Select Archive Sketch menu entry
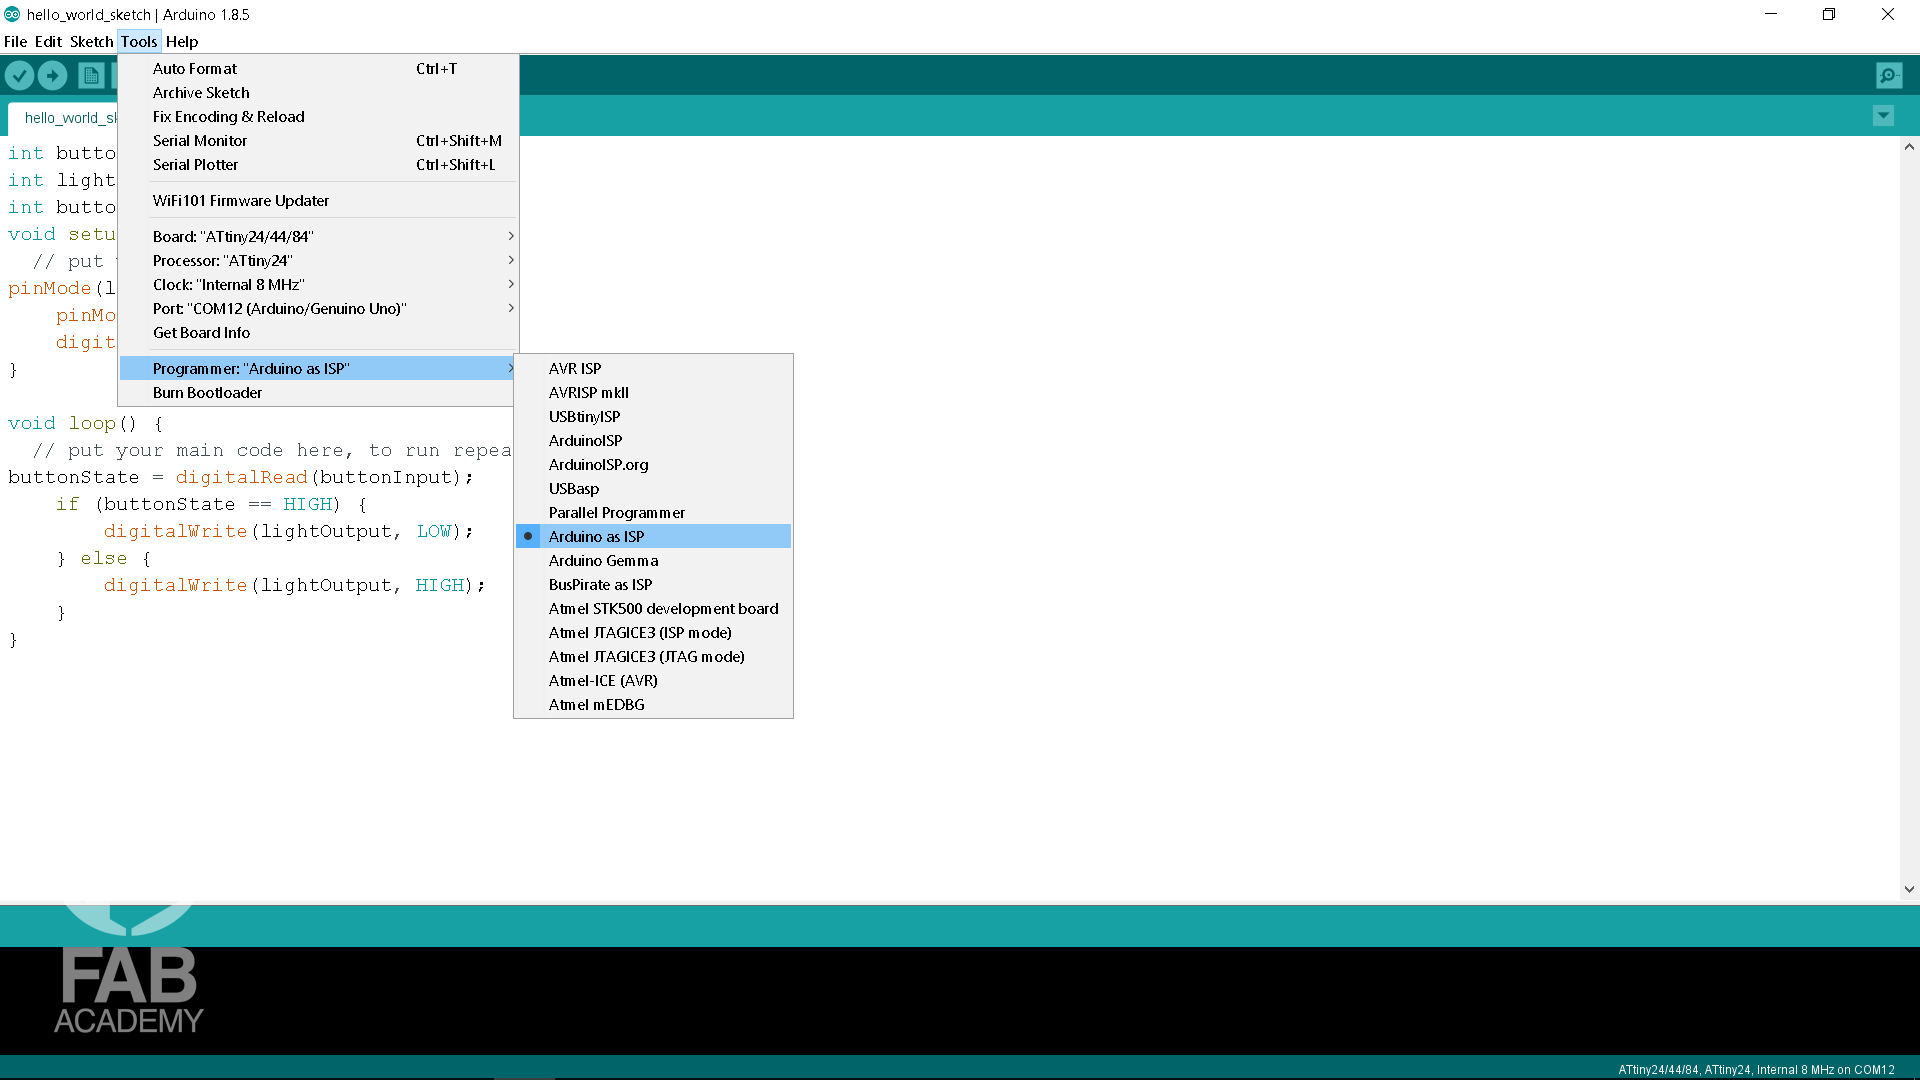The width and height of the screenshot is (1920, 1080). (319, 93)
